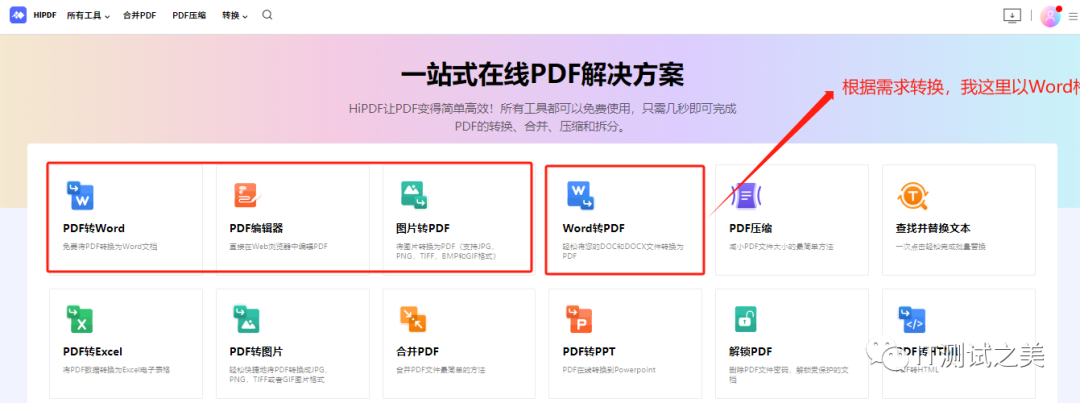
Task: Click the 解锁PDF card title
Action: pyautogui.click(x=751, y=352)
